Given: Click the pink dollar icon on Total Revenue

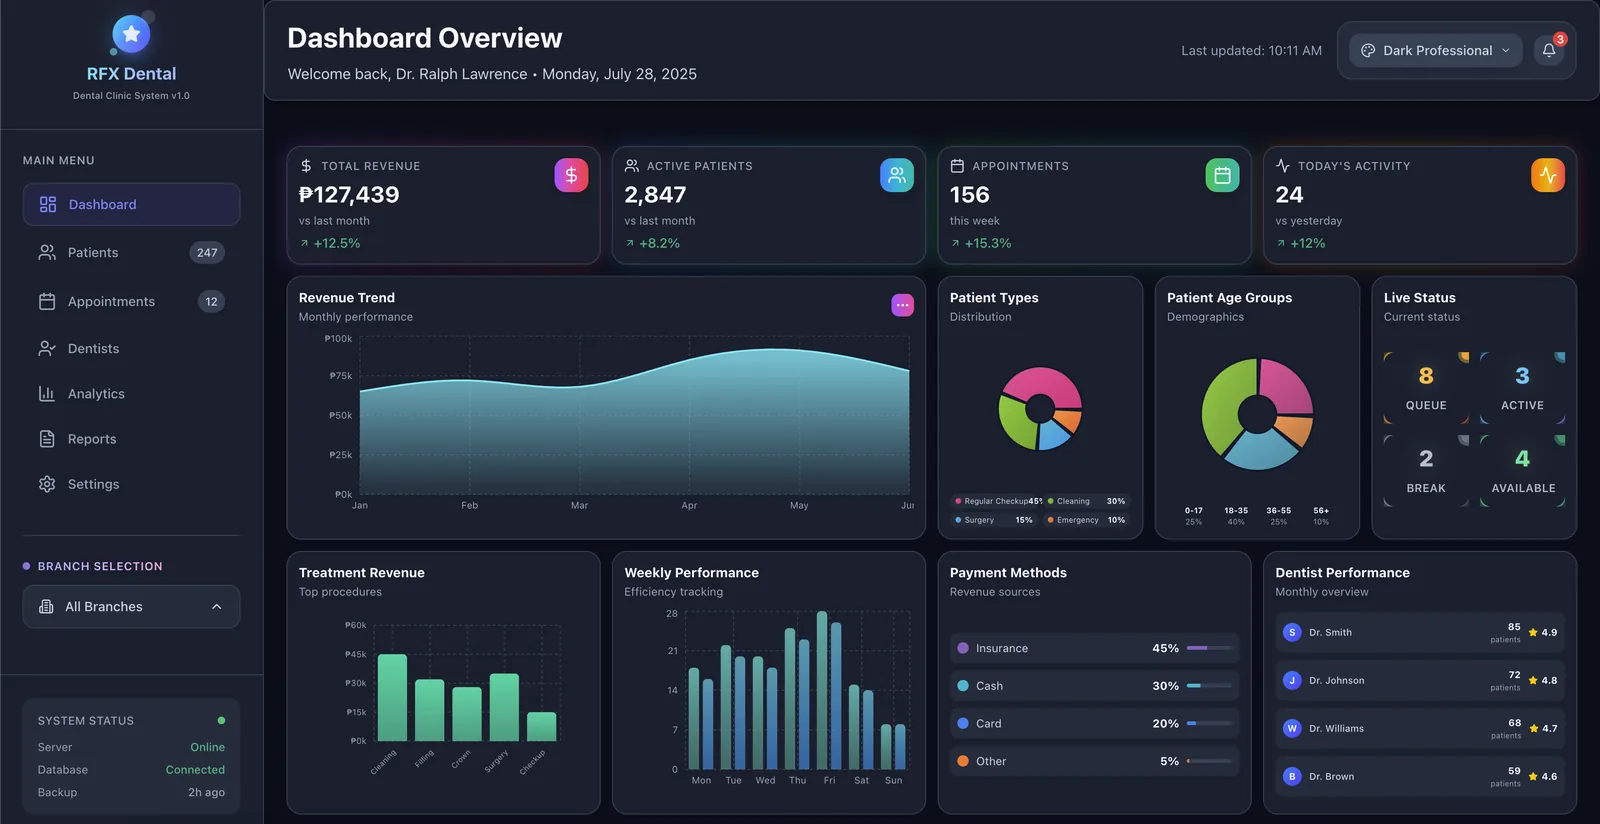Looking at the screenshot, I should 571,175.
